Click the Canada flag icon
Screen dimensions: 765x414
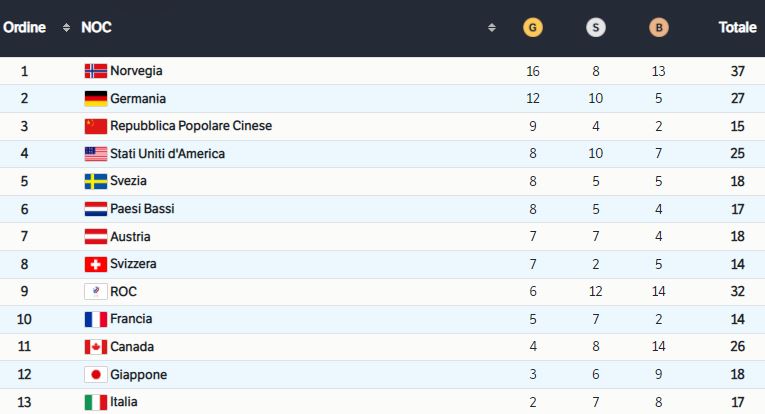click(x=95, y=347)
